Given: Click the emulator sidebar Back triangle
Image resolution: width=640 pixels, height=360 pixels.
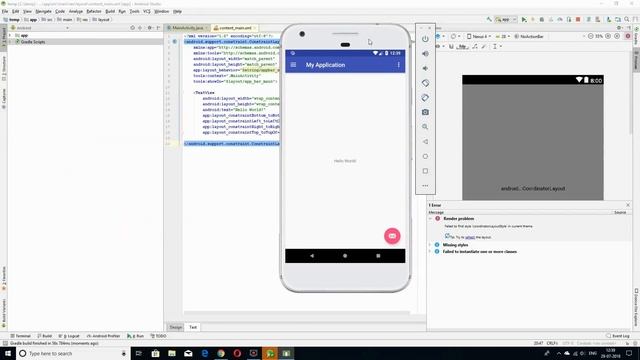Looking at the screenshot, I should tap(425, 142).
